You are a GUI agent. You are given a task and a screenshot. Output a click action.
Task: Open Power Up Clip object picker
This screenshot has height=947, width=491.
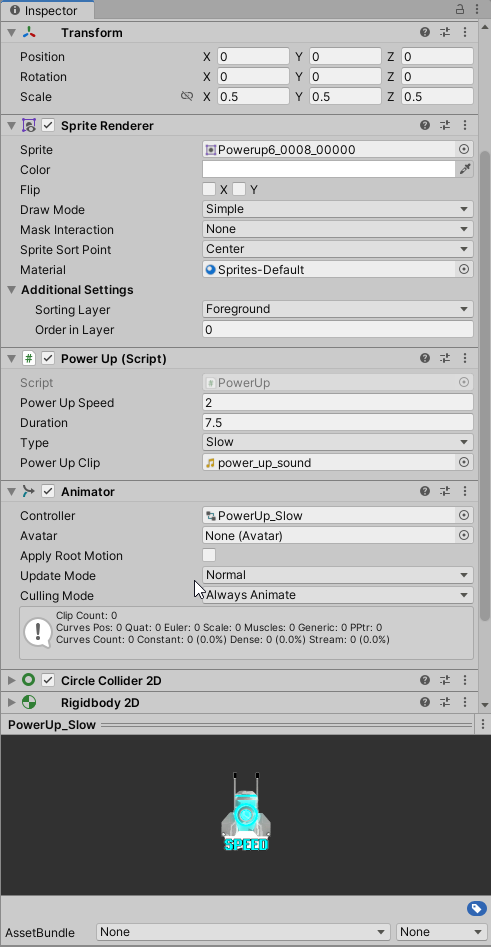[464, 463]
